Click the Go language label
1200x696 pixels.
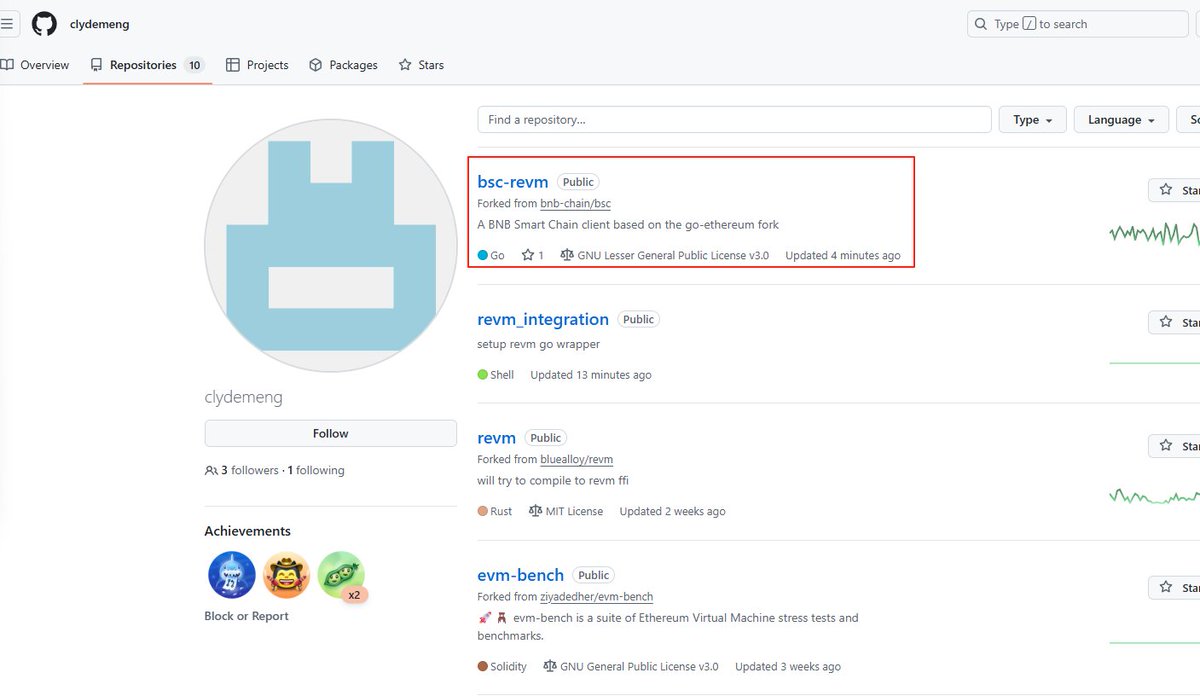(497, 255)
